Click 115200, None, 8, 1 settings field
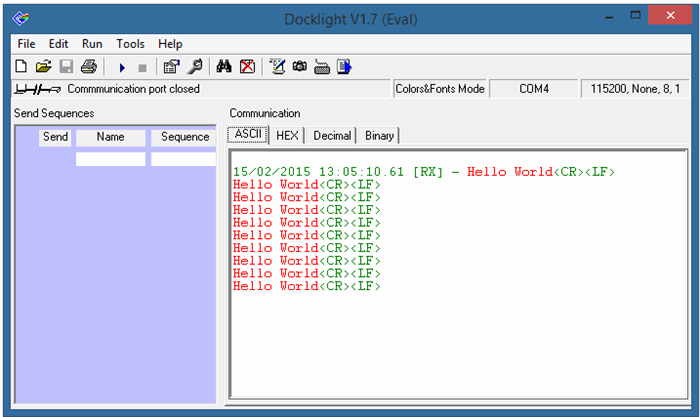 (635, 89)
